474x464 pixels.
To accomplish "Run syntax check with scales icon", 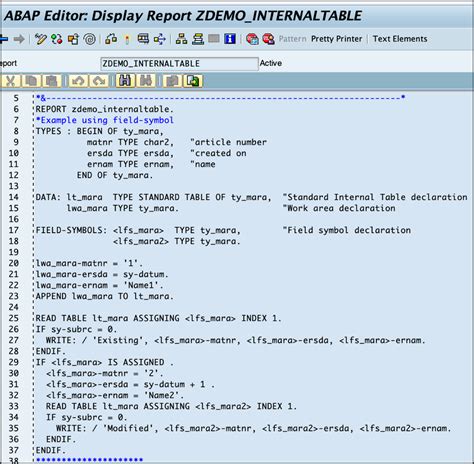I will (x=111, y=39).
